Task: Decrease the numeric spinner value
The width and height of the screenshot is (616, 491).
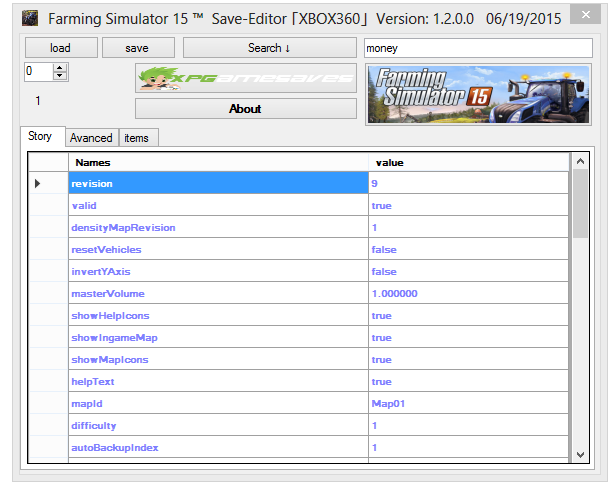Action: pyautogui.click(x=60, y=75)
